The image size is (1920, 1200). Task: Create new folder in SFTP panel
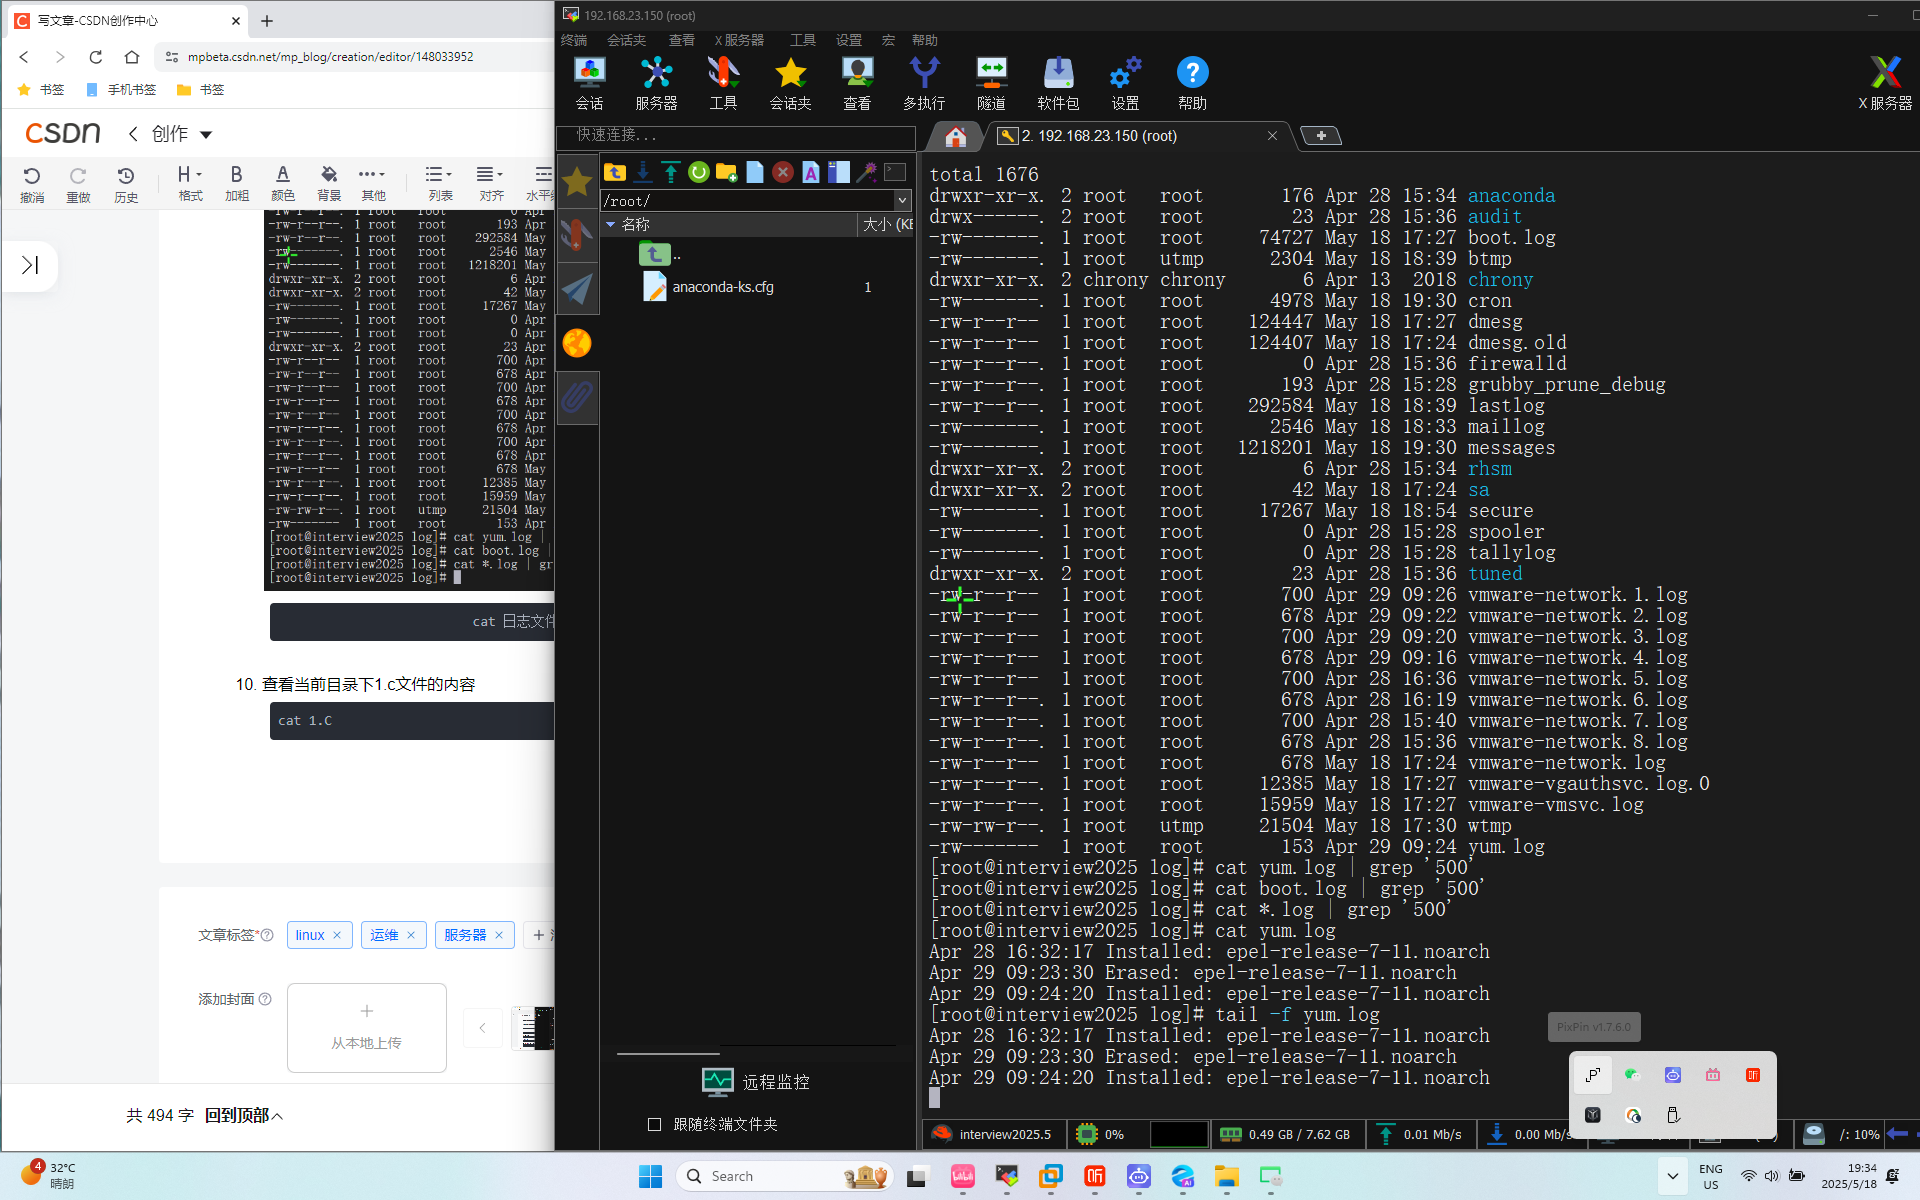click(726, 172)
